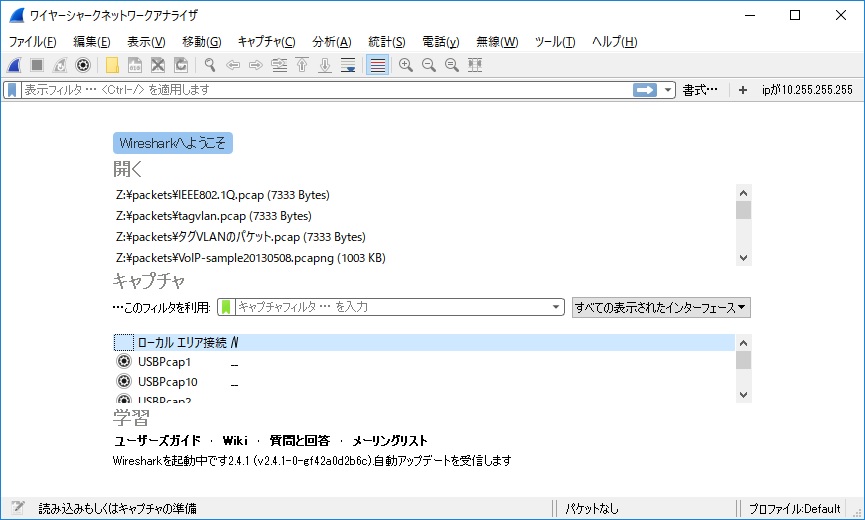Toggle auto-scroll during live capture icon

(x=348, y=65)
